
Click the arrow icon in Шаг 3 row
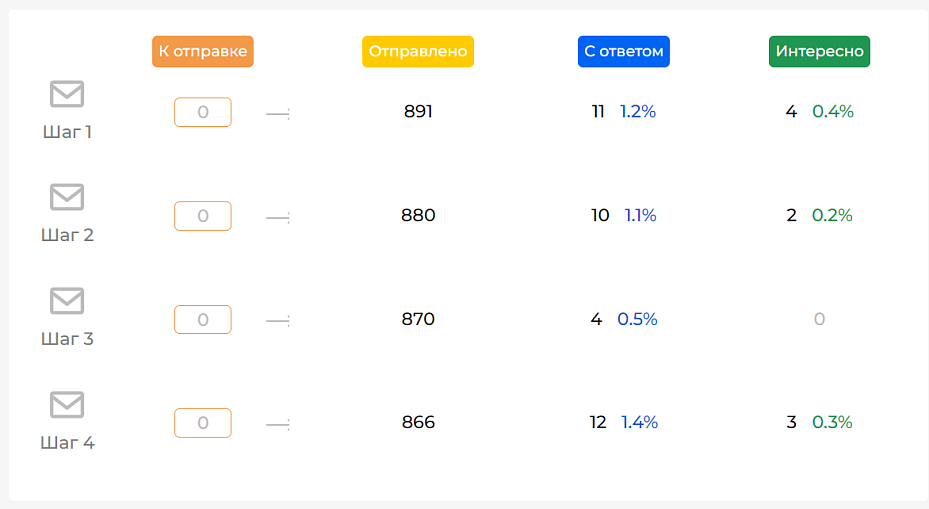[278, 321]
